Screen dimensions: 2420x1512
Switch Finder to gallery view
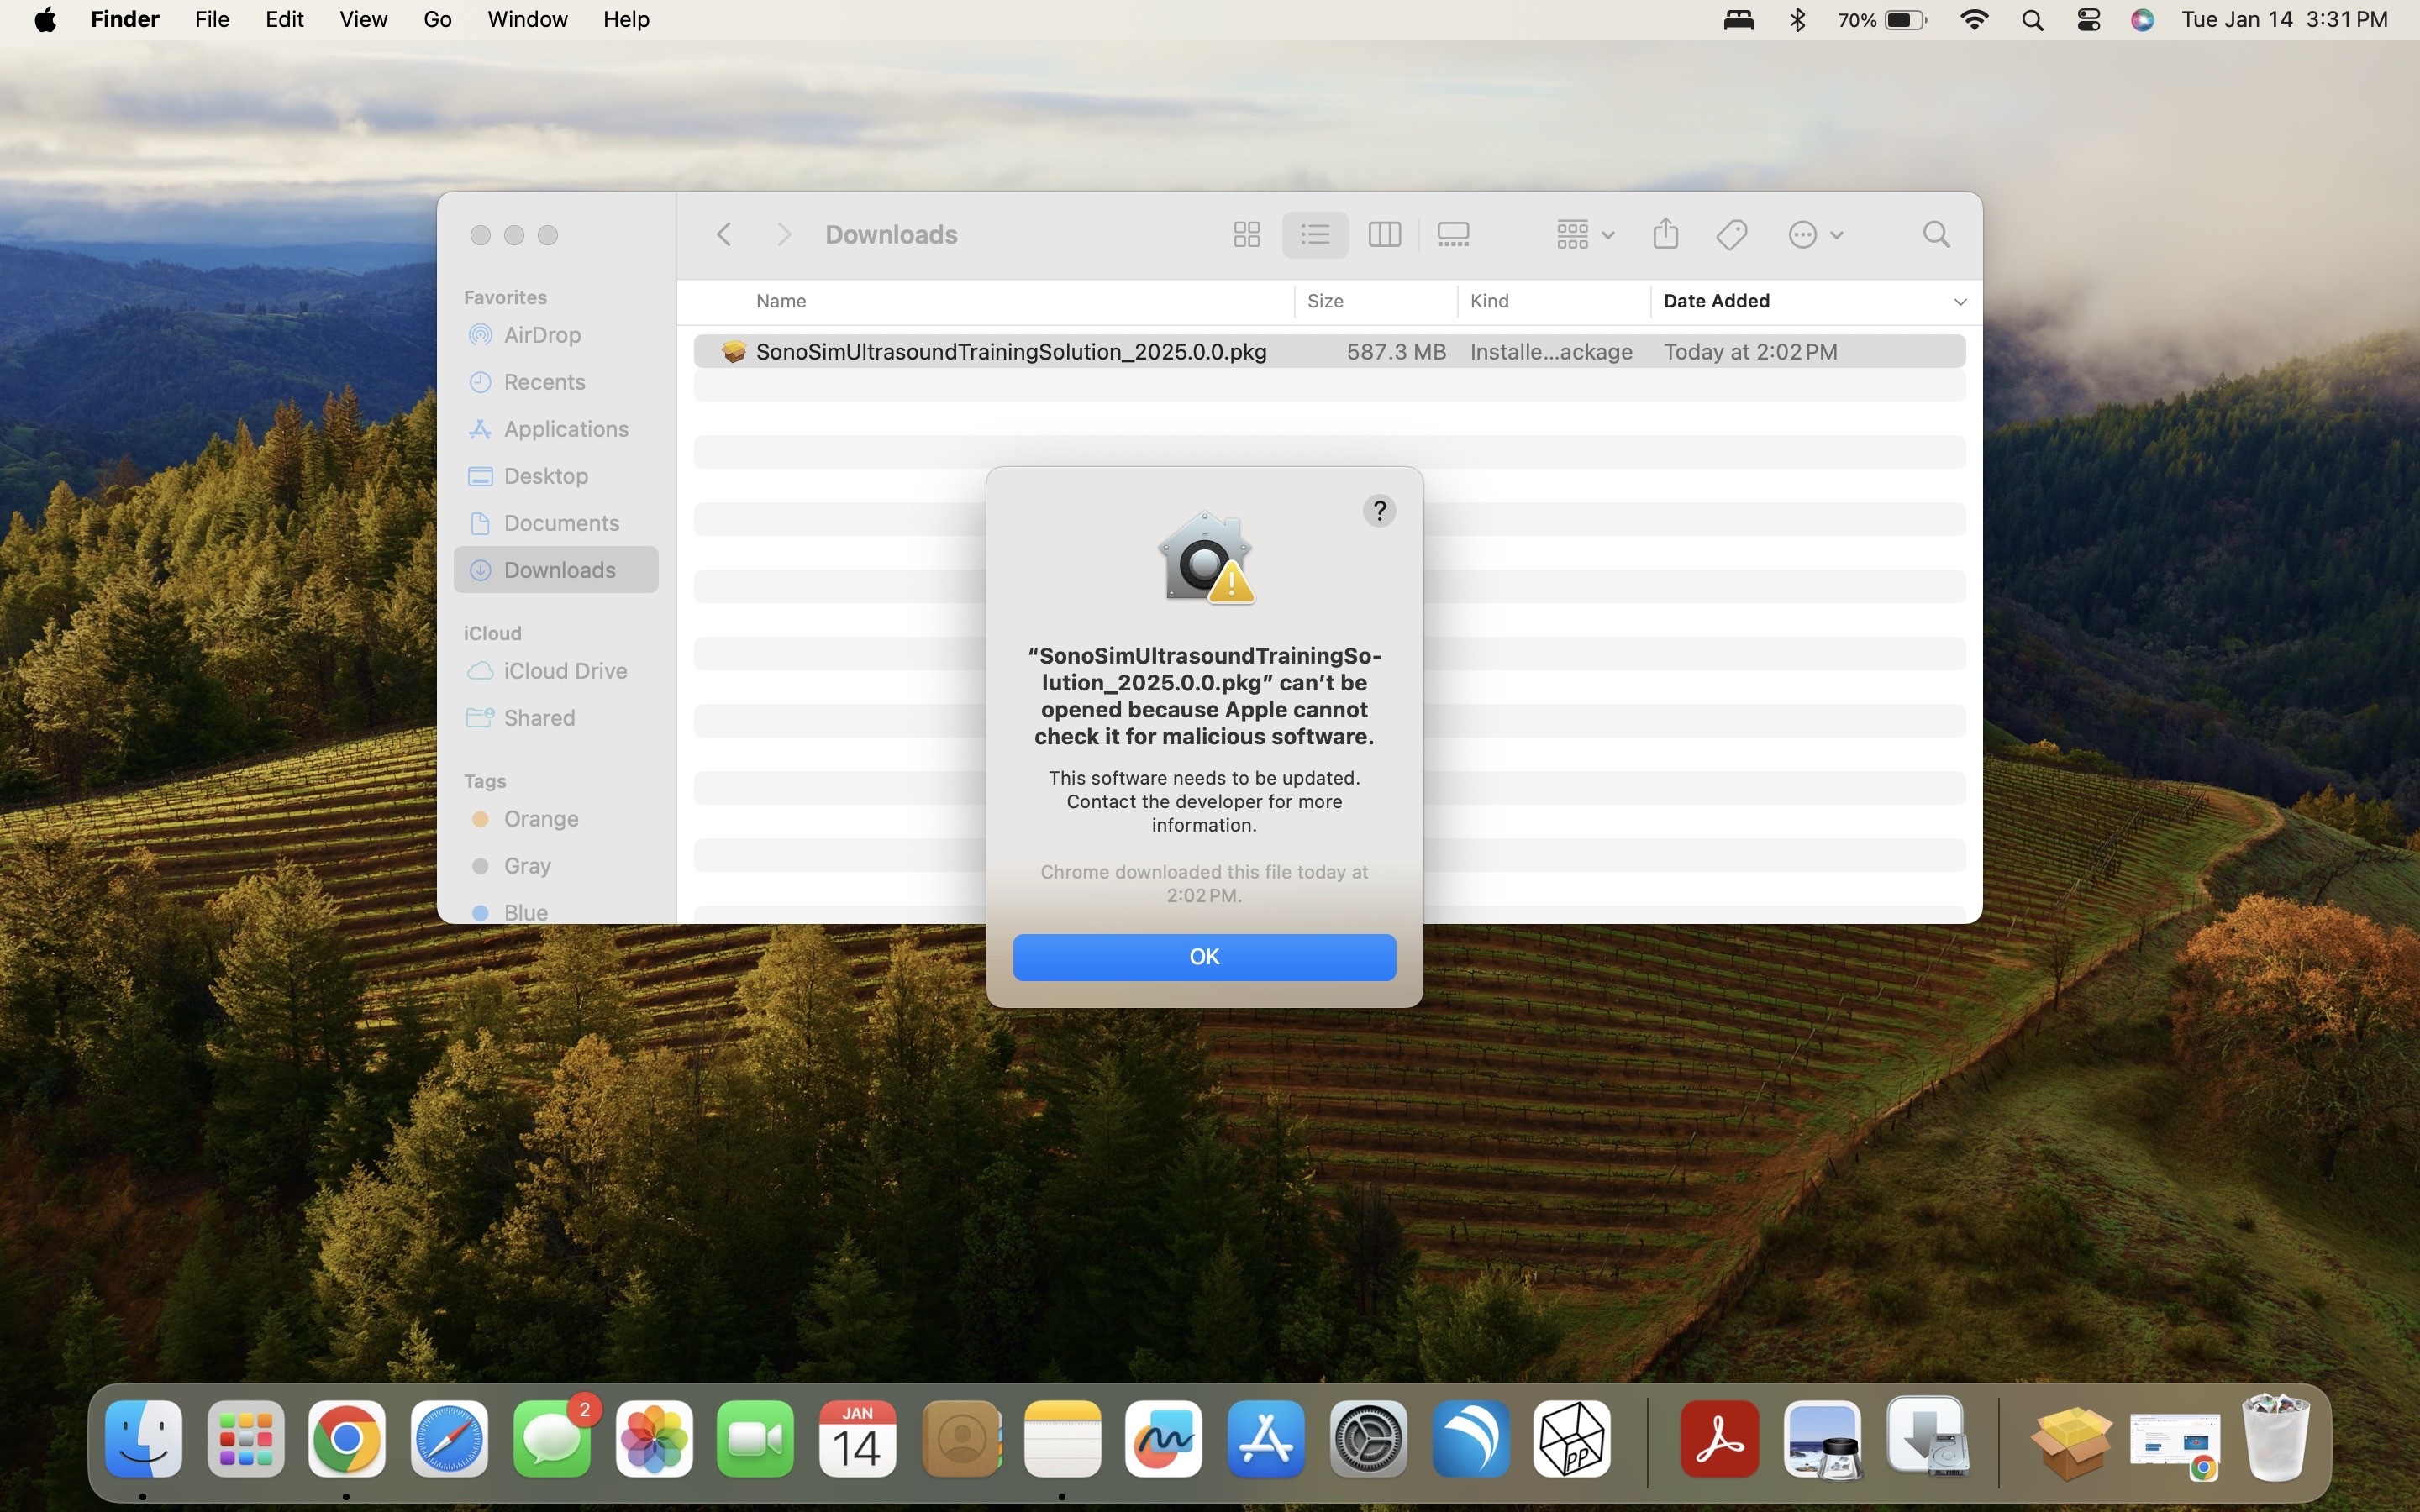click(x=1453, y=235)
